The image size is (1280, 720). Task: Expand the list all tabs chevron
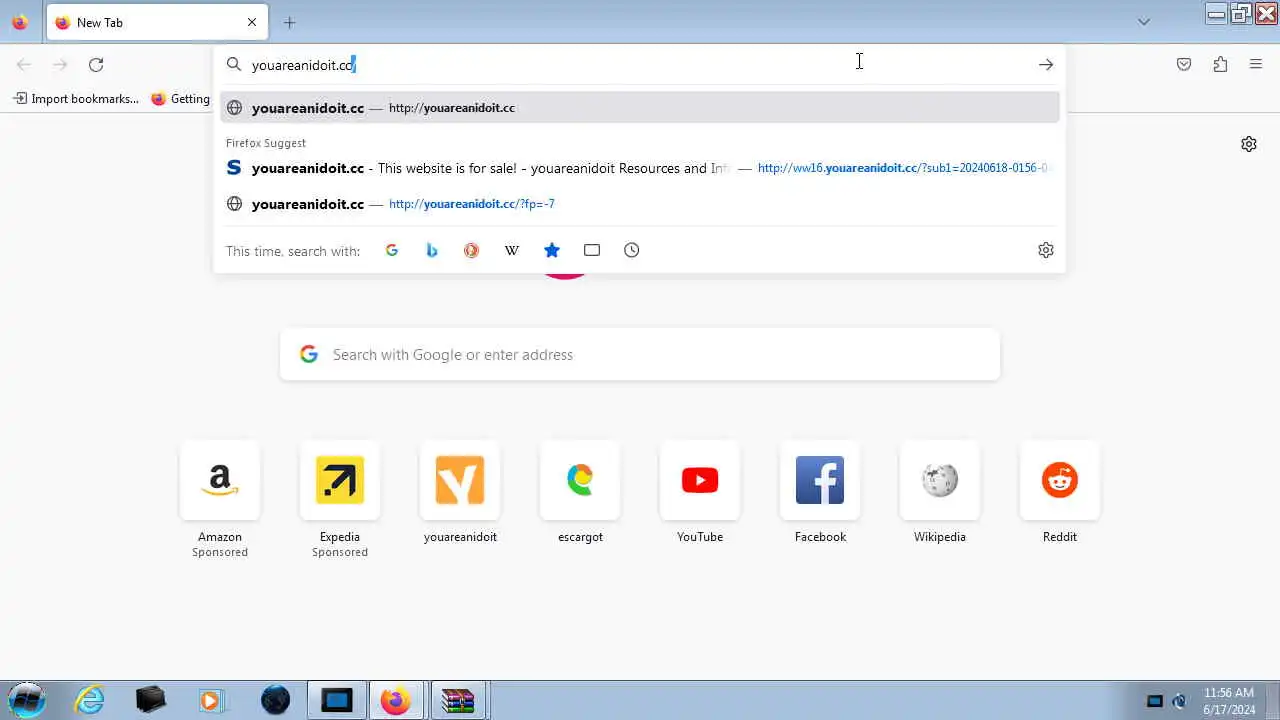tap(1144, 22)
